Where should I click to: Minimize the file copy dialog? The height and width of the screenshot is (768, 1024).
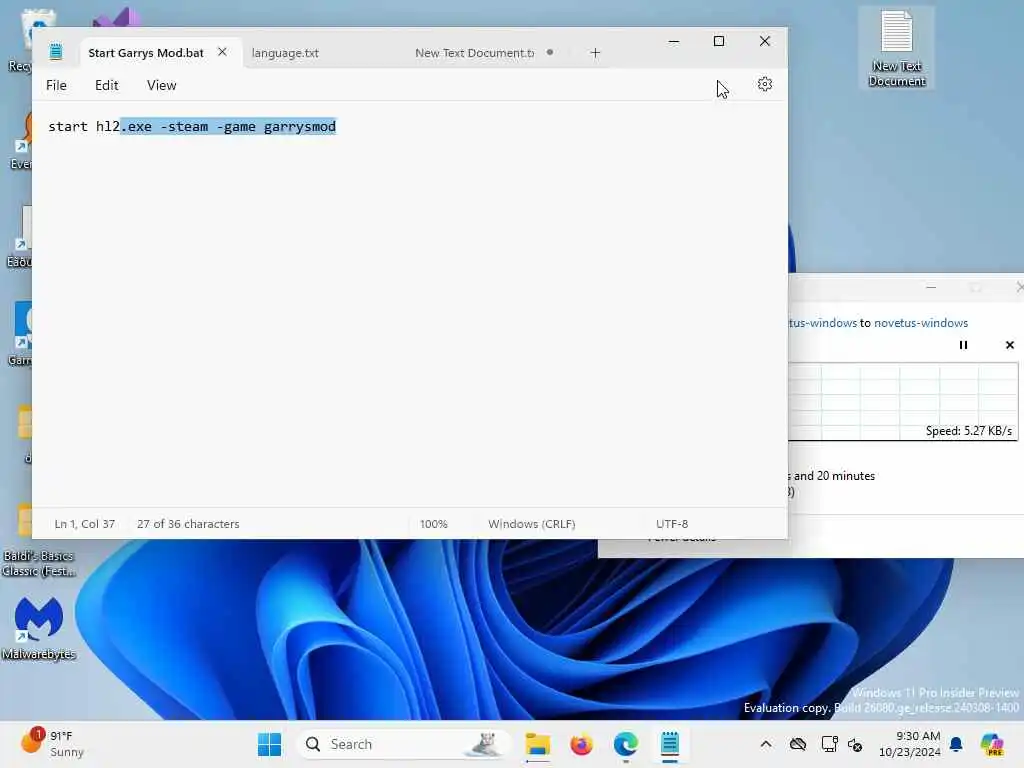click(x=931, y=287)
